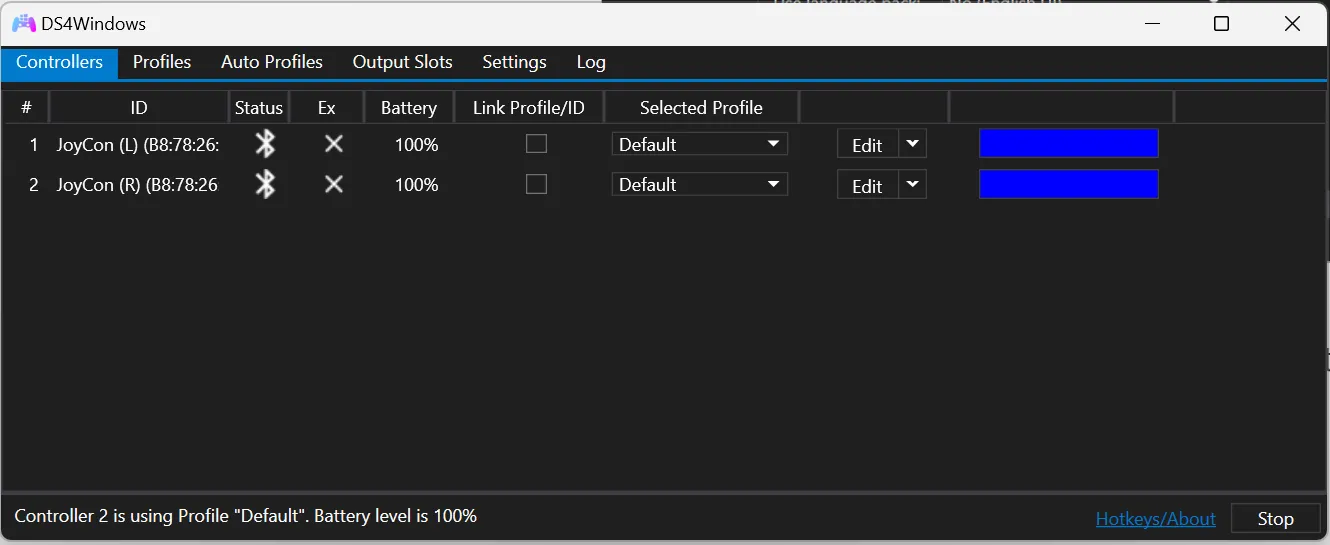
Task: Click the Controller 2 status bar message
Action: [x=246, y=516]
